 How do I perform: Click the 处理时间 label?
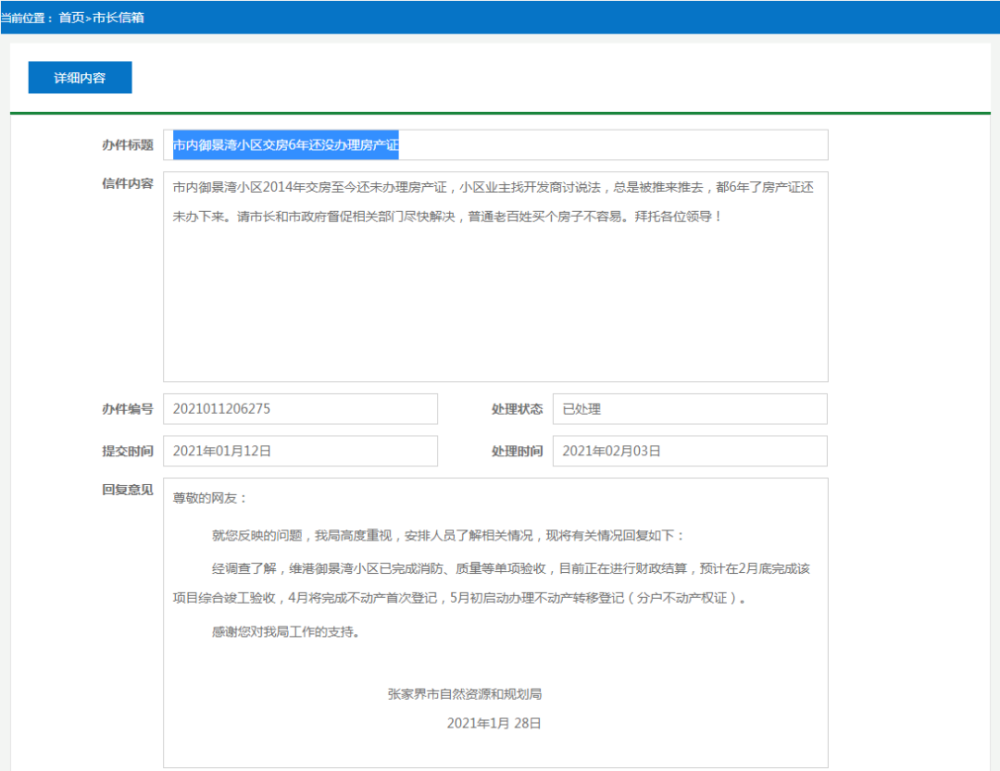(517, 451)
